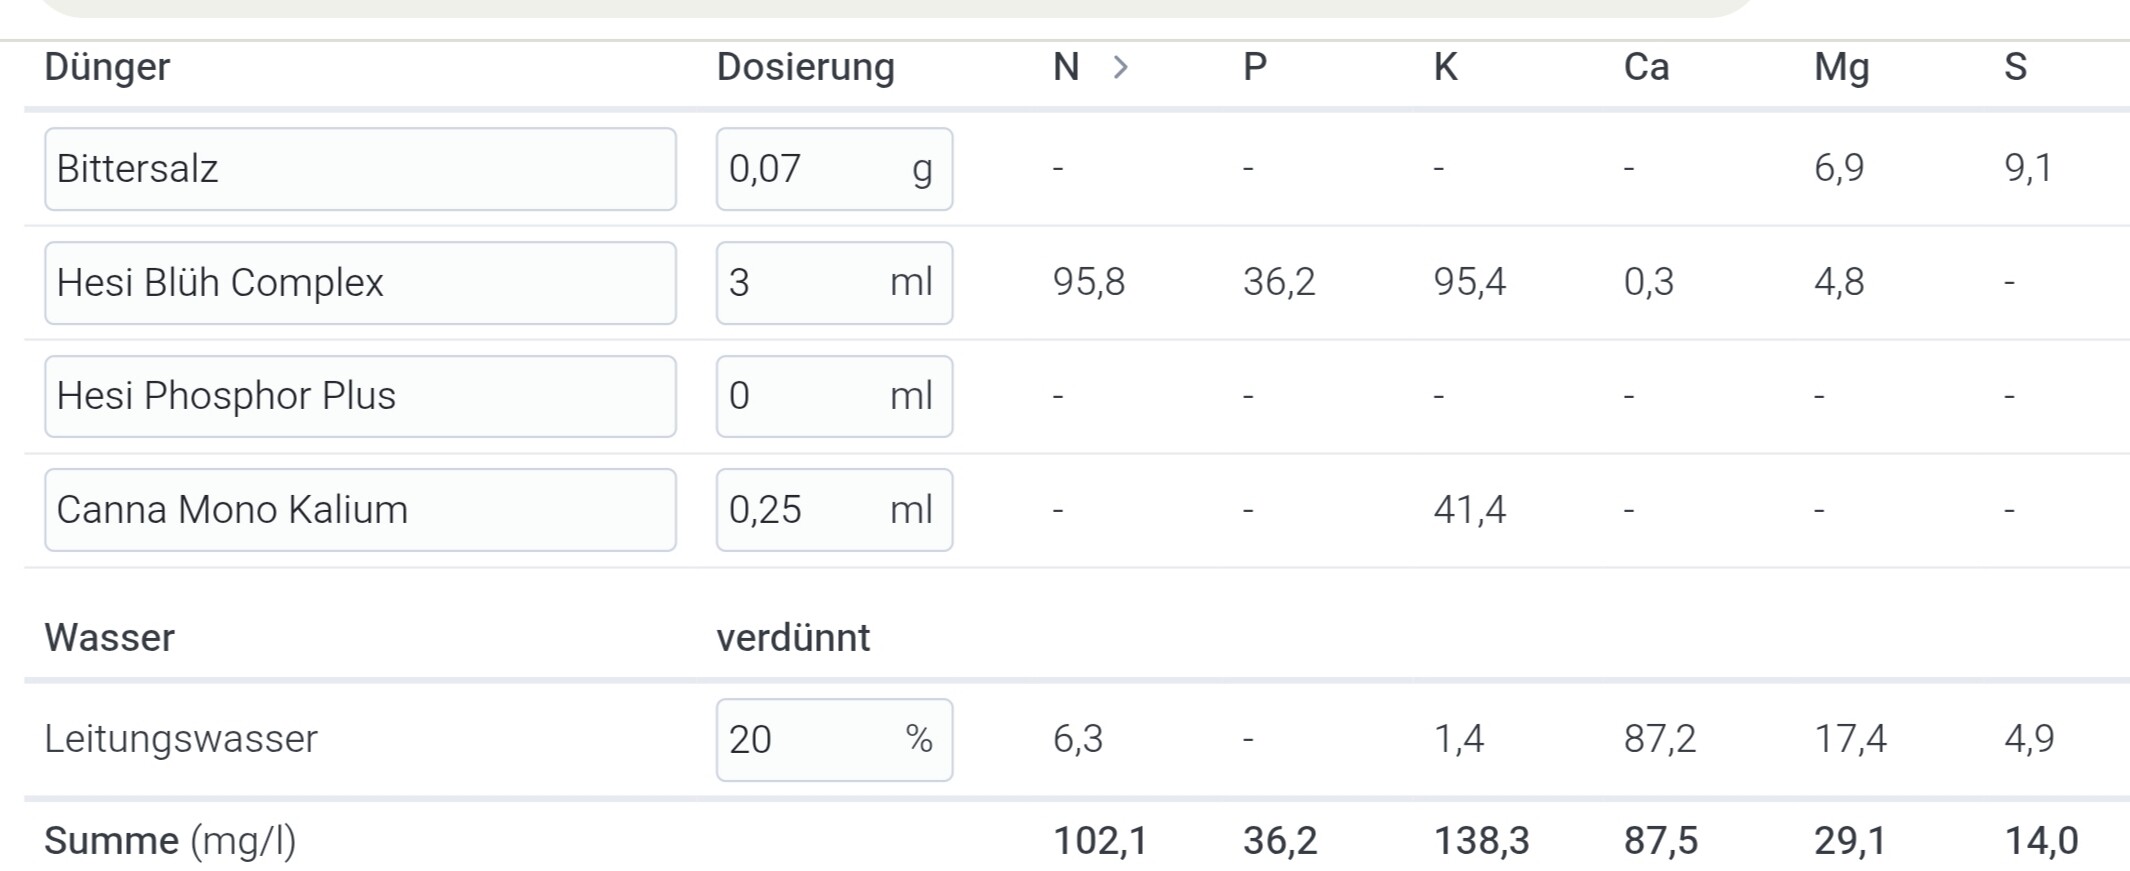Select the Hesi Blüh Complex name field

coord(360,283)
